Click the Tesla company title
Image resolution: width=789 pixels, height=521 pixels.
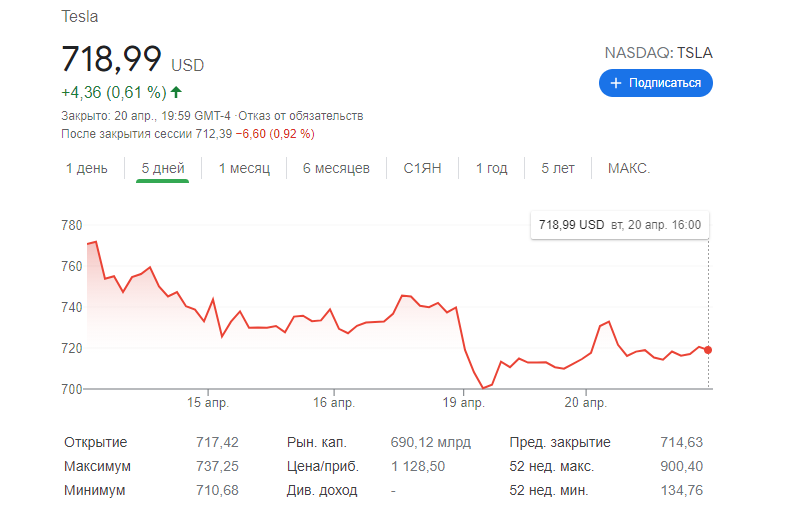coord(80,17)
